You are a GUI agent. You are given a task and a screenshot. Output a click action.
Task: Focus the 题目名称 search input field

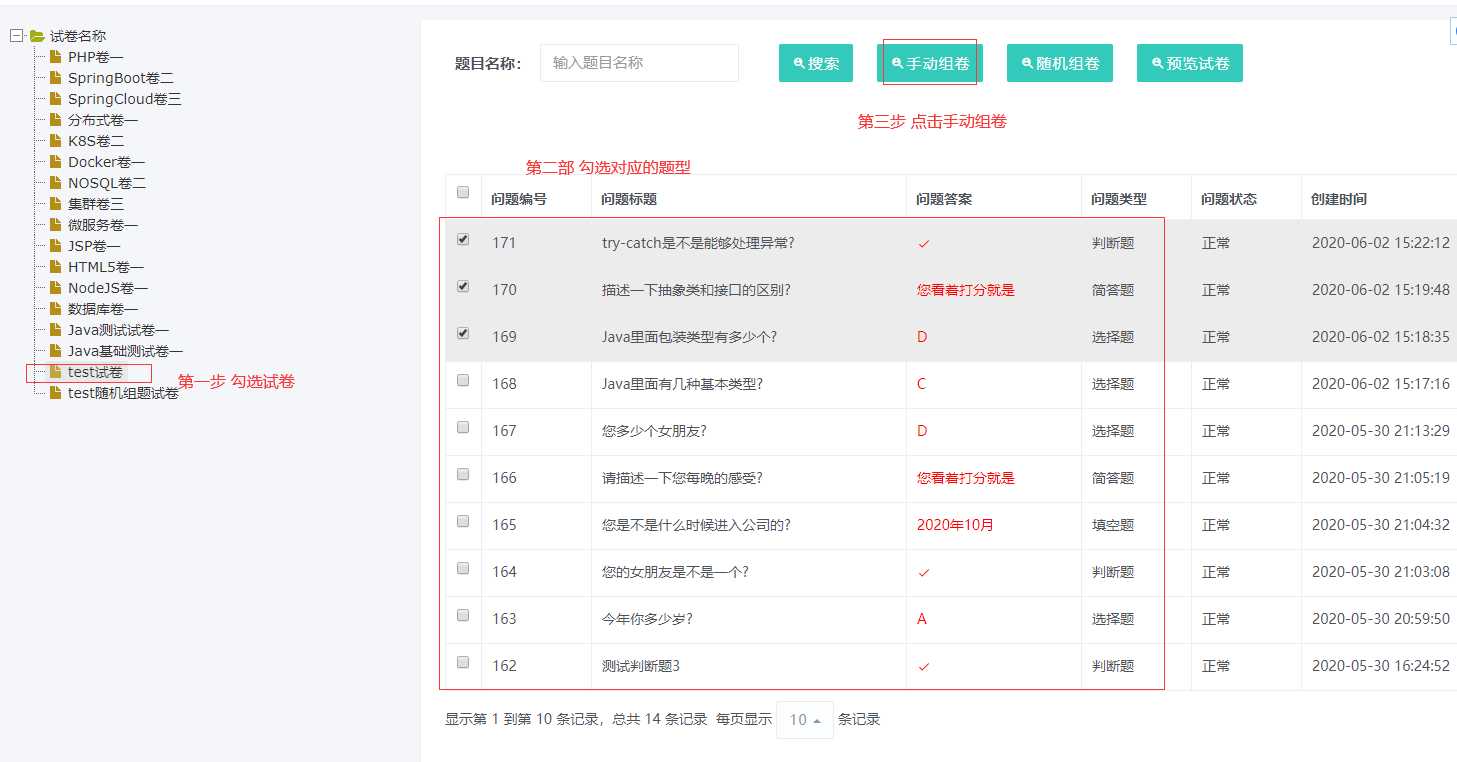pos(639,63)
